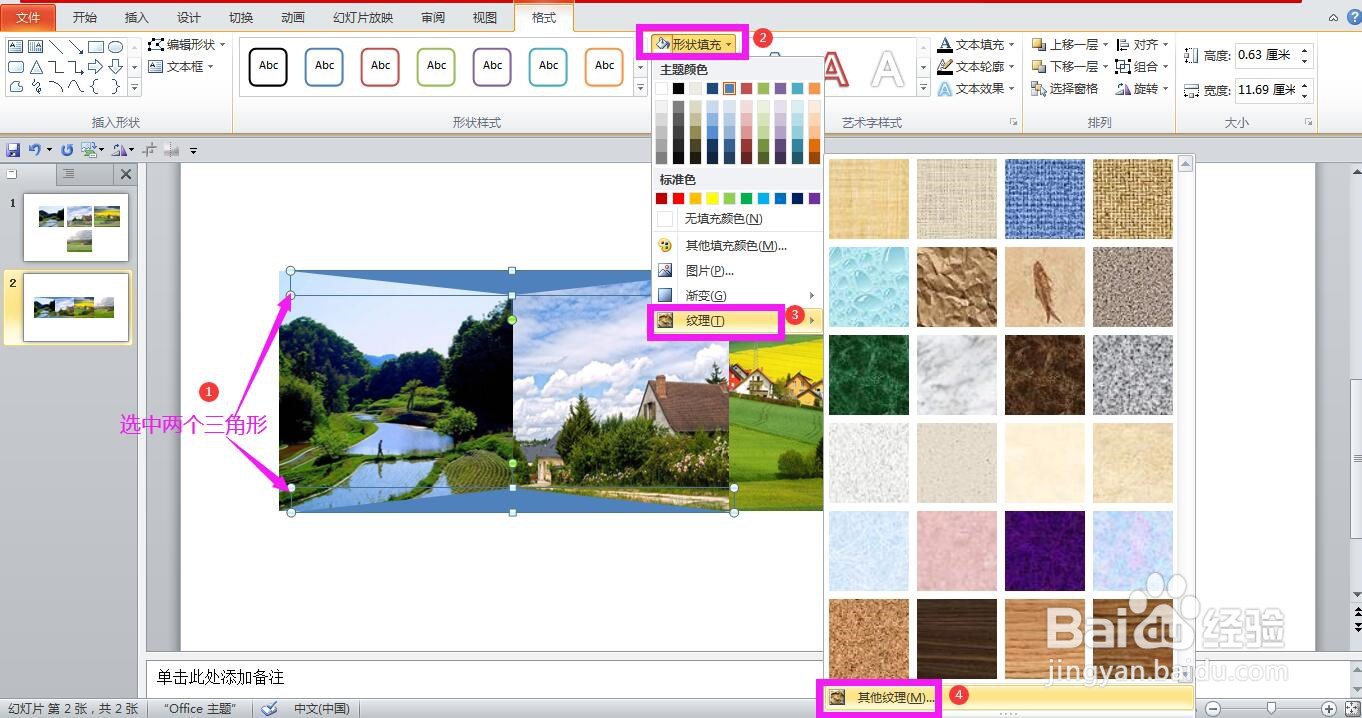Open More Fill Colors (其他填充颜色)
The height and width of the screenshot is (718, 1362).
point(738,245)
